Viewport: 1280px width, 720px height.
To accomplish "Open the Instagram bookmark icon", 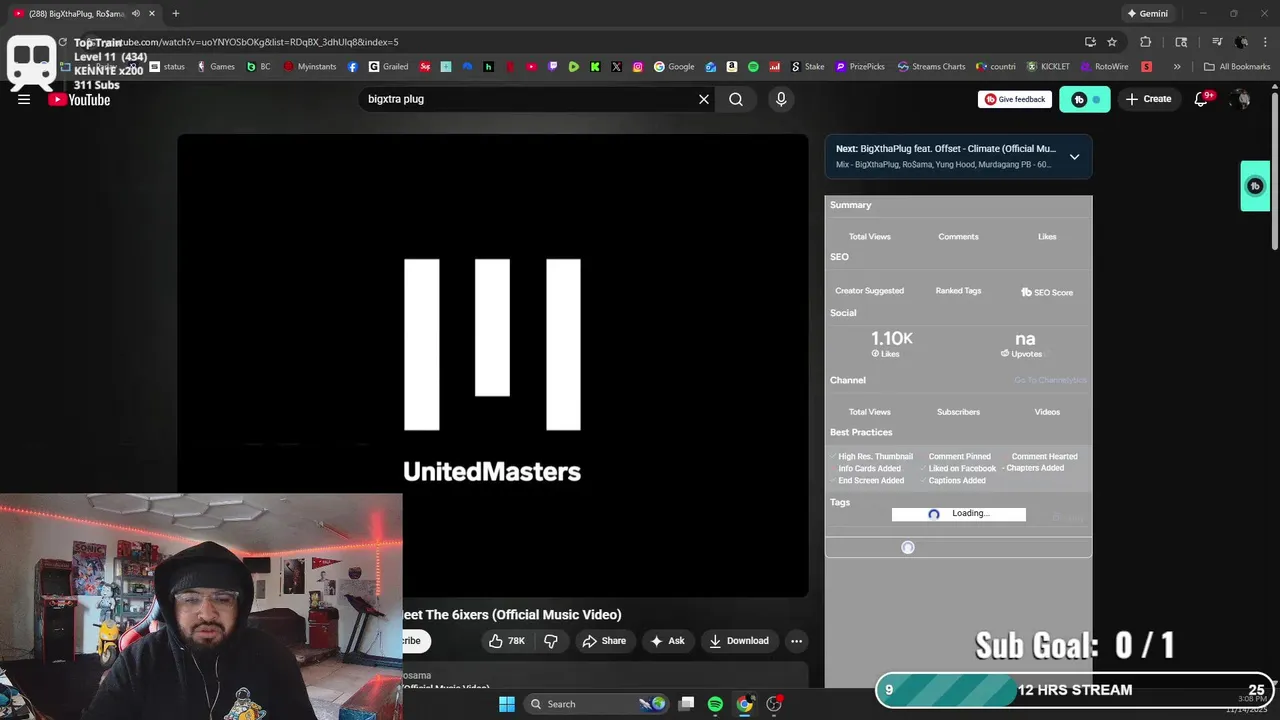I will click(x=638, y=67).
